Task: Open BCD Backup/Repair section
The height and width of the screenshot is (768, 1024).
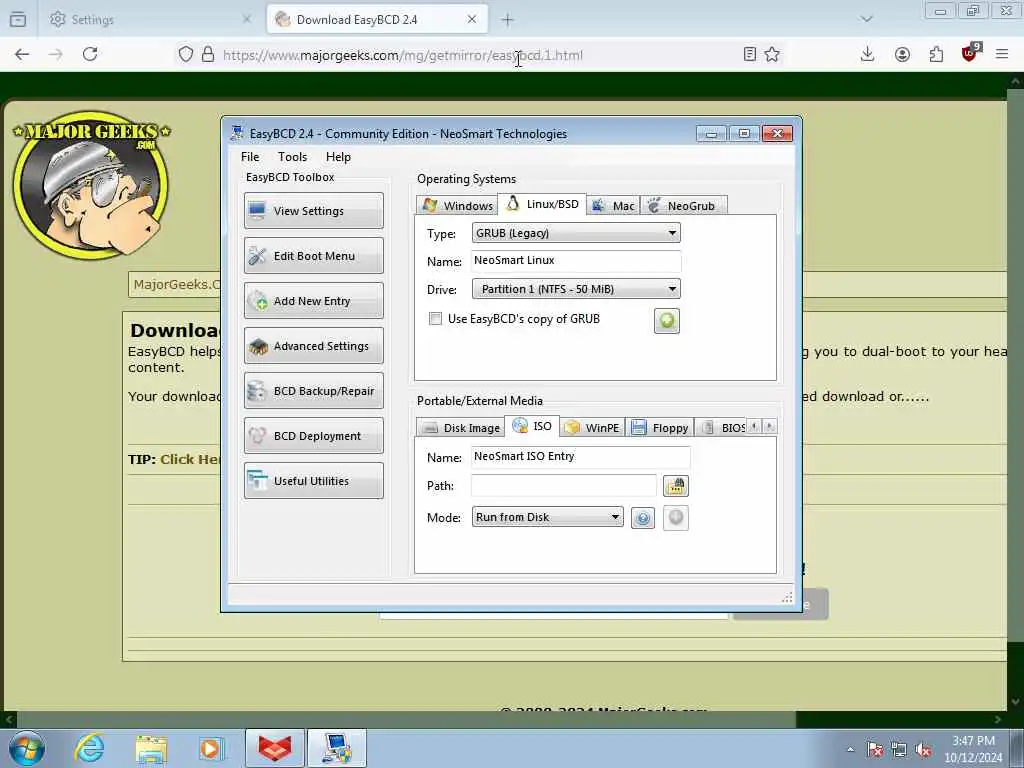Action: tap(313, 391)
